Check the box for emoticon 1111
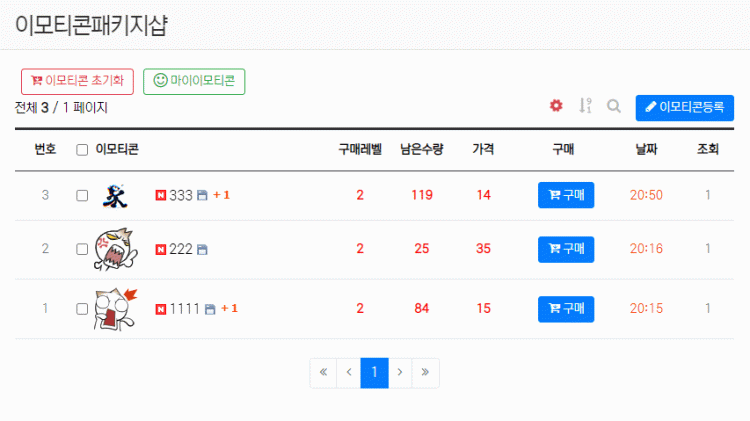Screen dimensions: 750x421 [x=82, y=309]
